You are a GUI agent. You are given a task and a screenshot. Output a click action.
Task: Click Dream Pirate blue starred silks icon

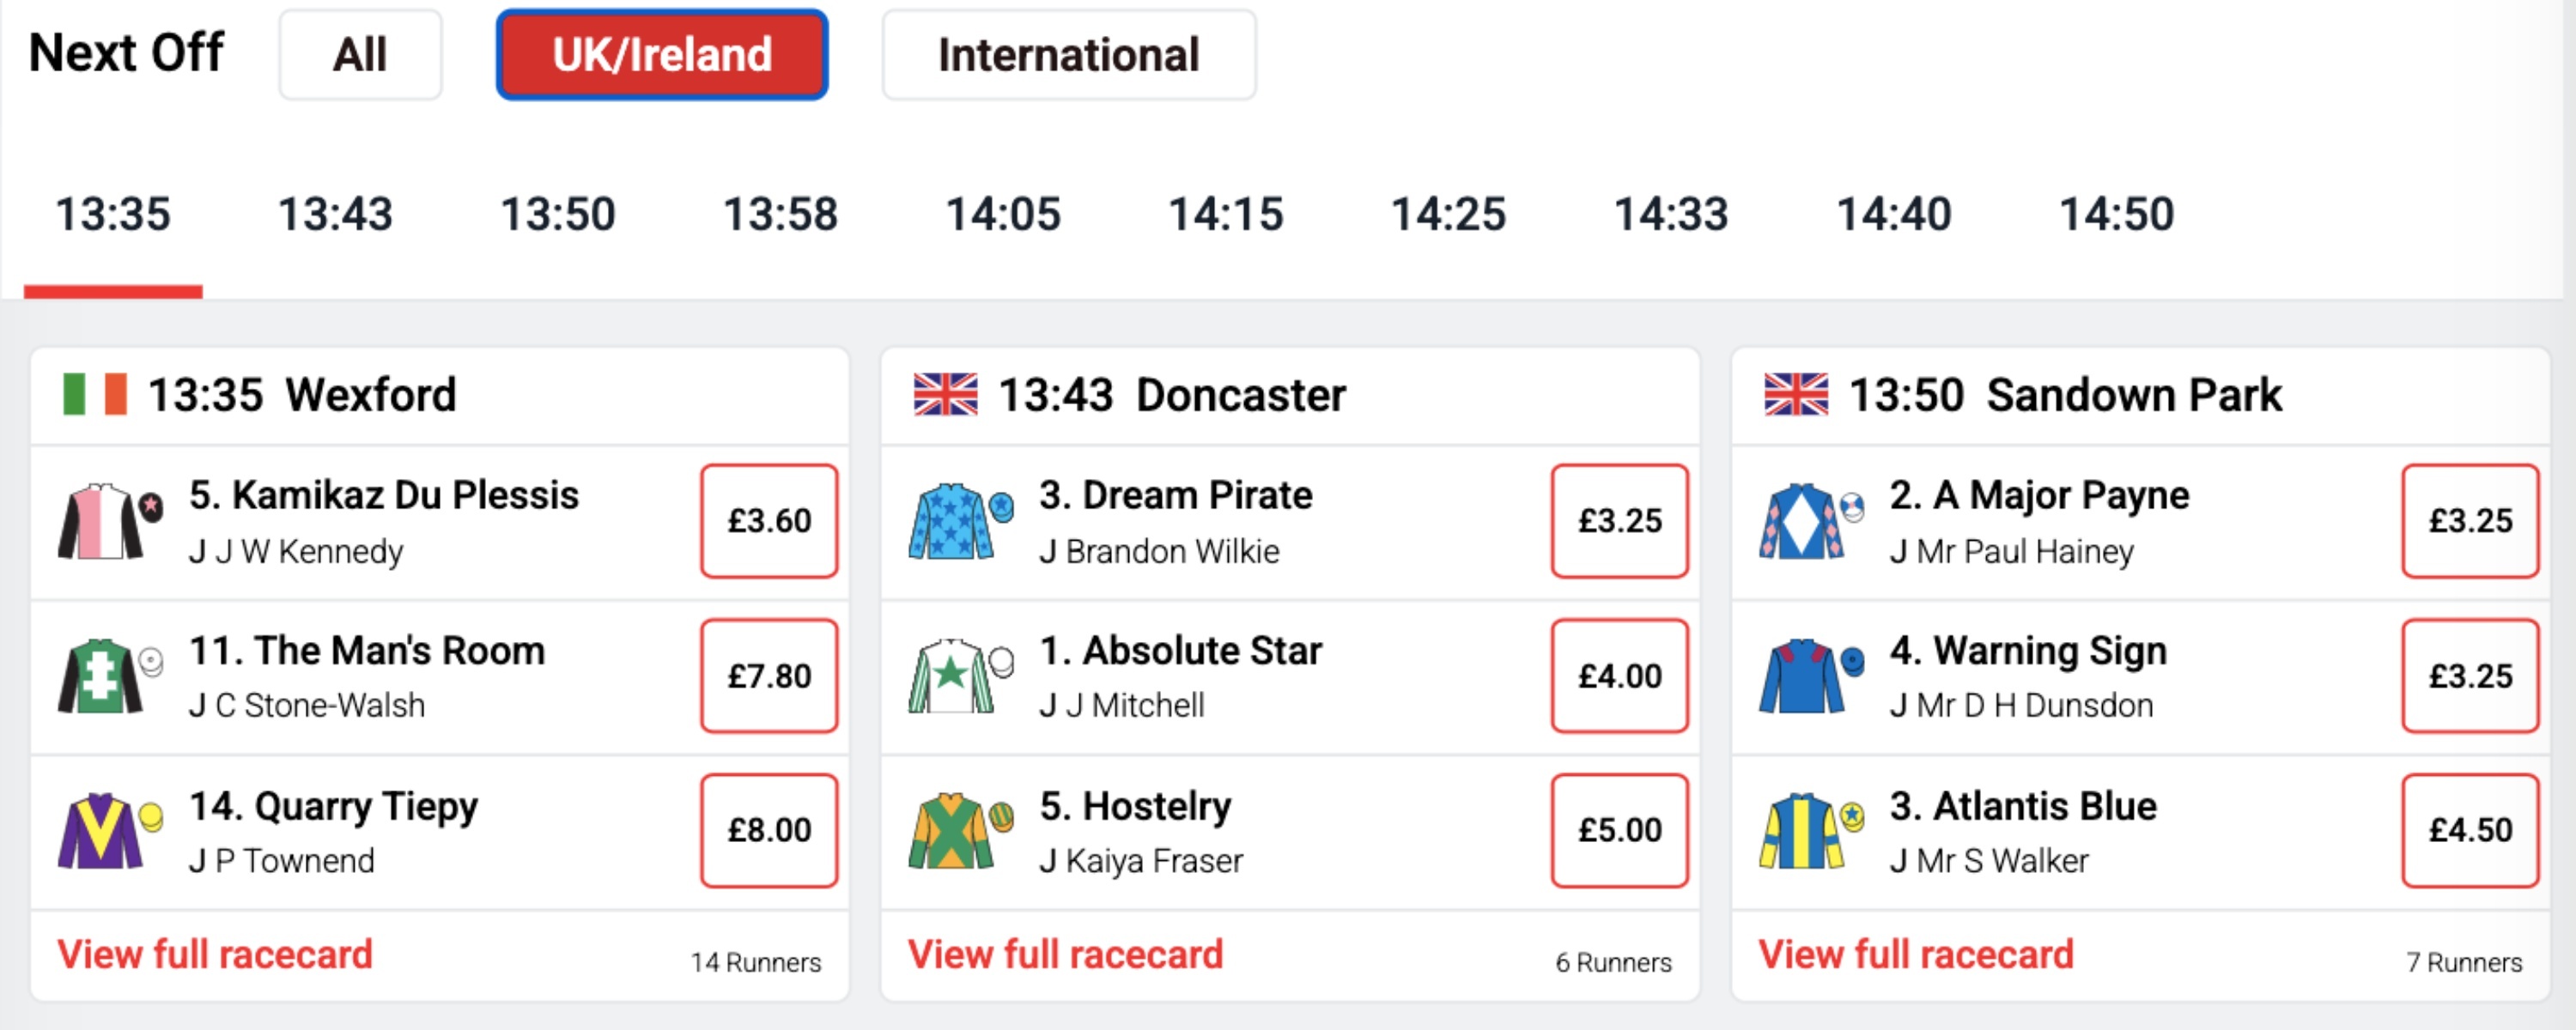click(960, 521)
